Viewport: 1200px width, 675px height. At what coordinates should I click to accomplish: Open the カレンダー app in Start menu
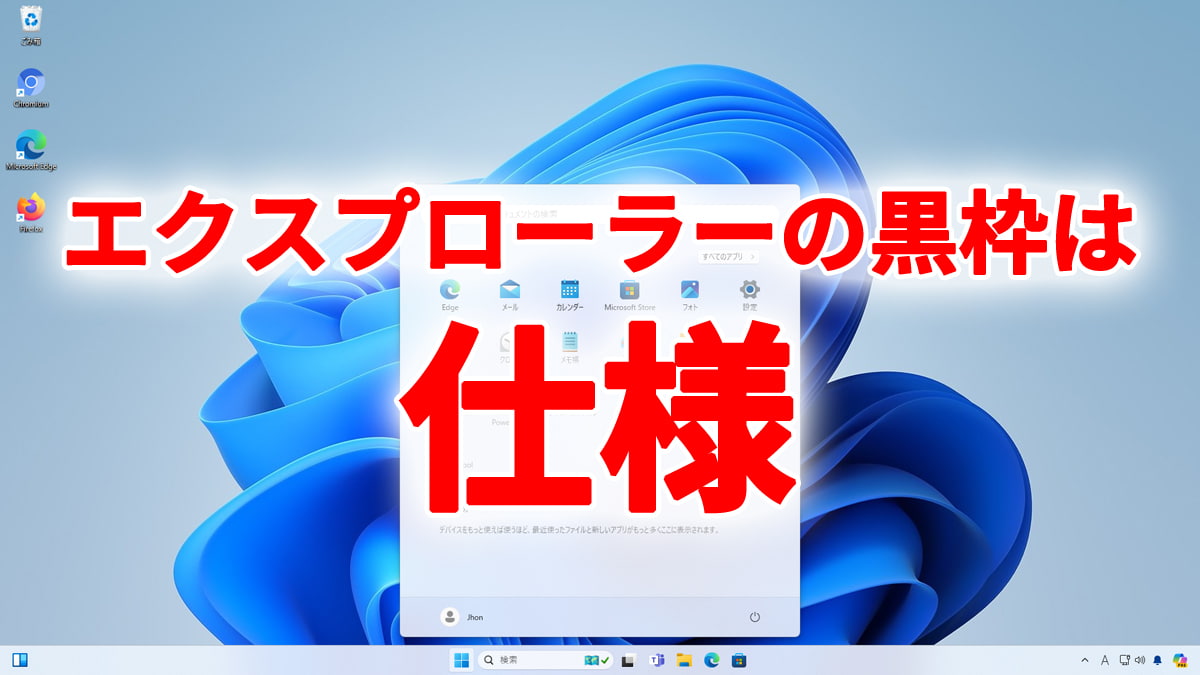(570, 295)
